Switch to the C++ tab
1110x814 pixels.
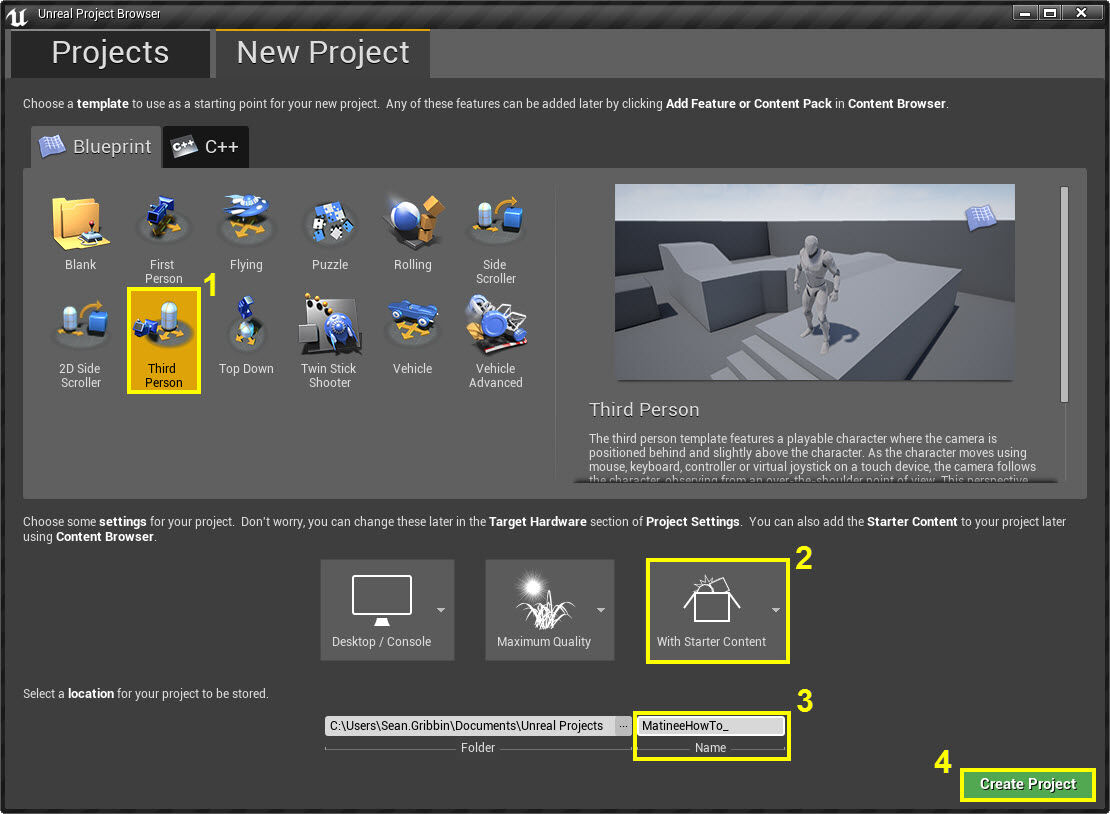pos(206,147)
